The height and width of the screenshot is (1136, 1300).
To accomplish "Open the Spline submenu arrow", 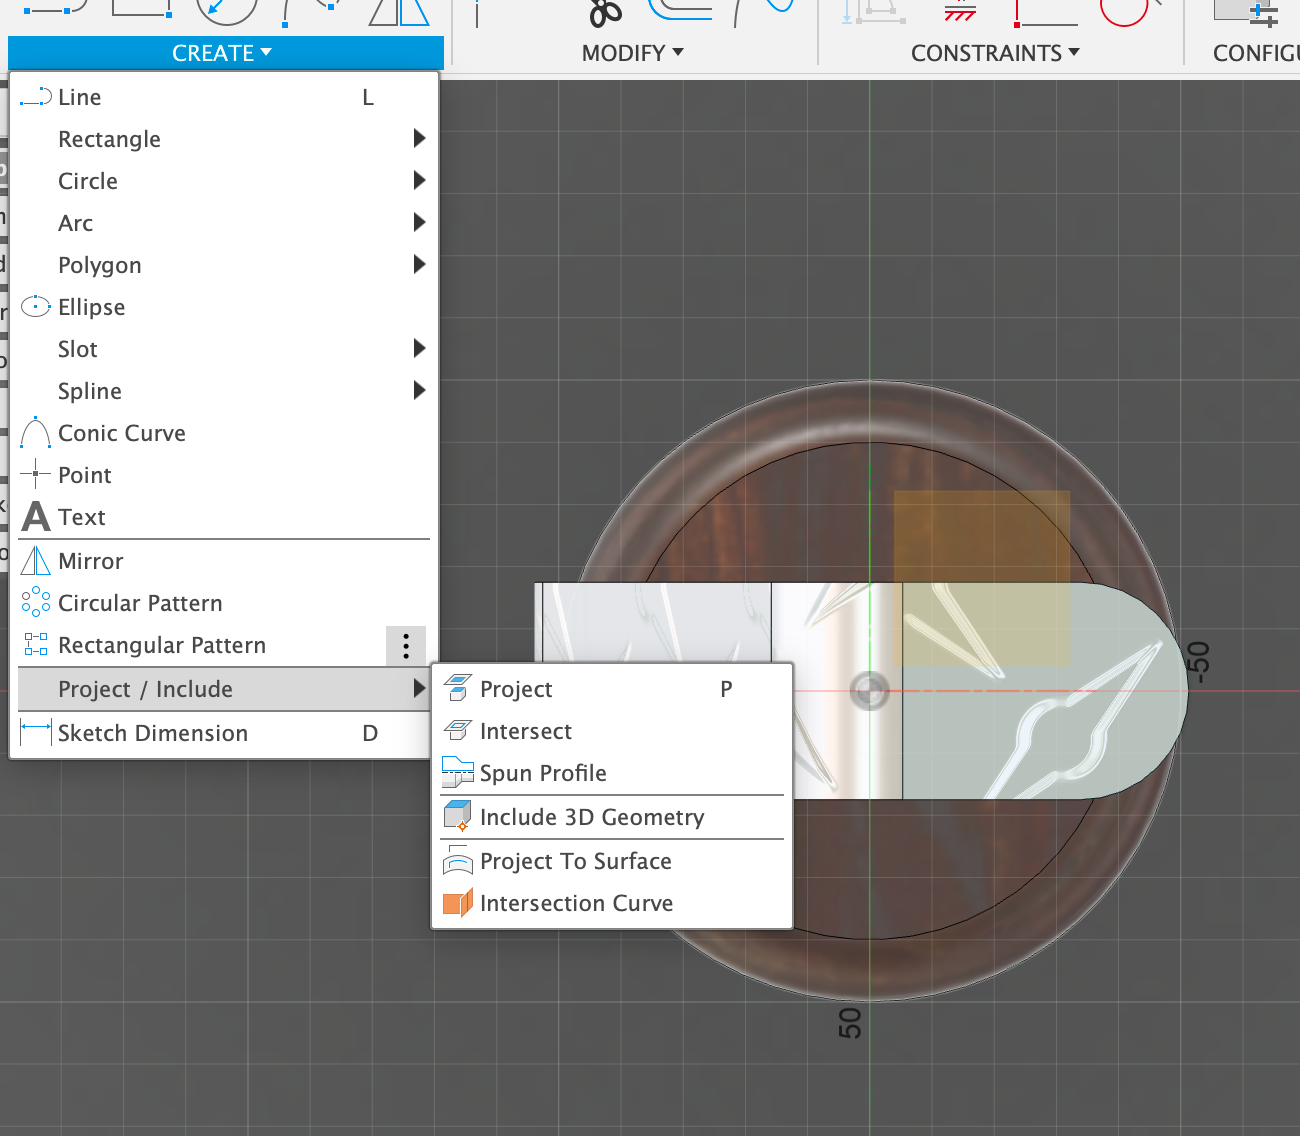I will (x=419, y=391).
